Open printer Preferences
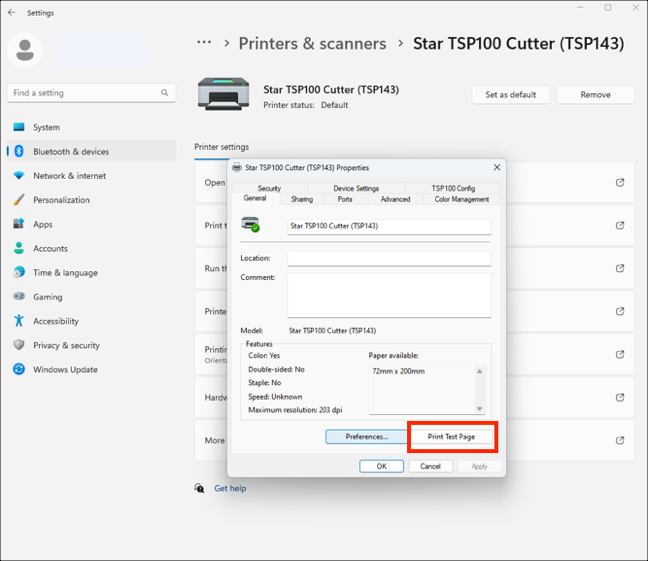This screenshot has height=561, width=648. coord(367,437)
